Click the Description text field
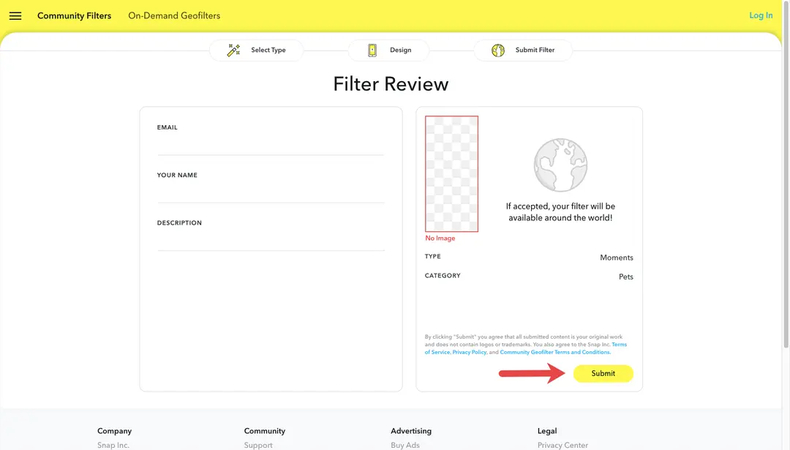This screenshot has height=450, width=790. [x=270, y=240]
